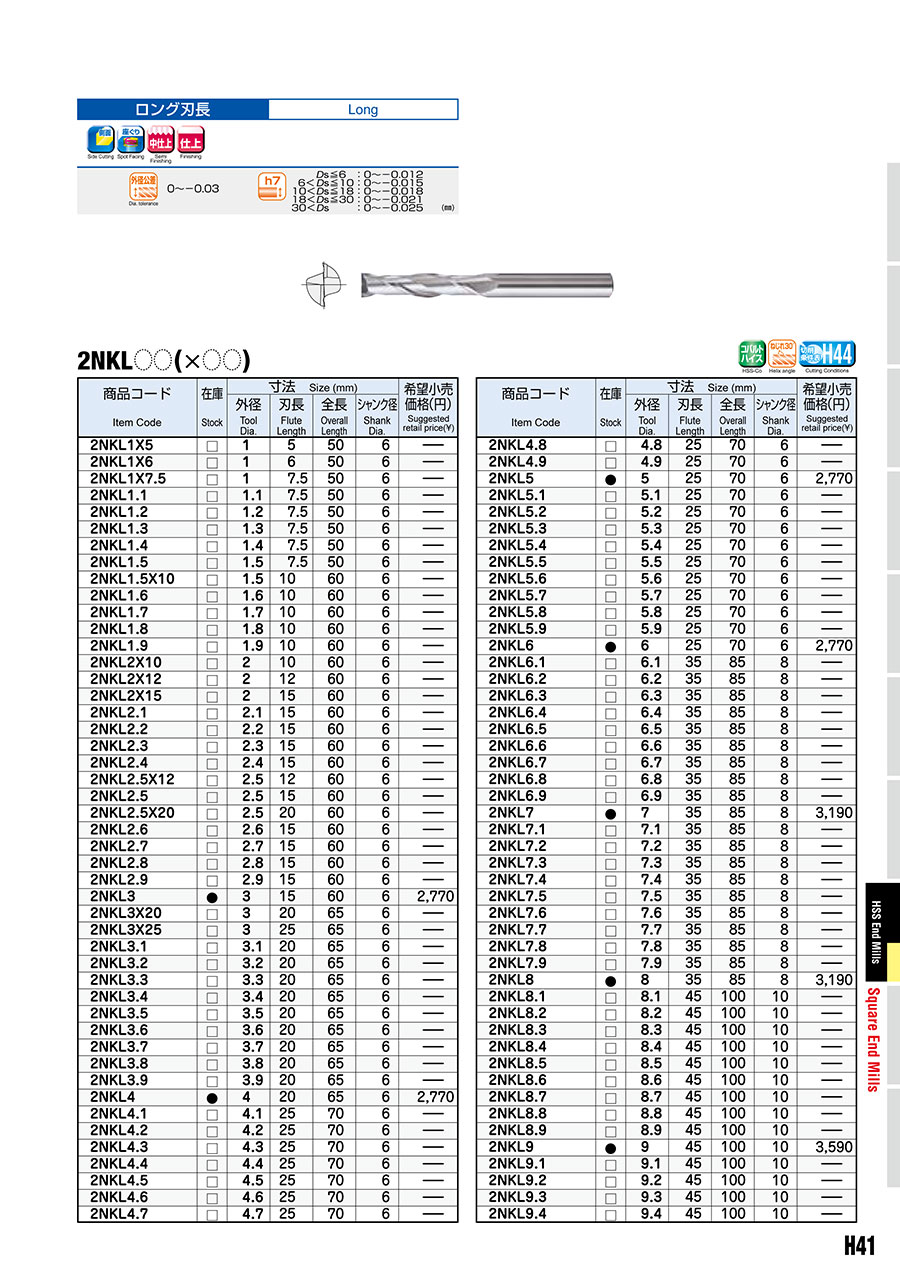The height and width of the screenshot is (1273, 900).
Task: Toggle the stock checkbox for 2NKL2.5X20
Action: pos(212,814)
